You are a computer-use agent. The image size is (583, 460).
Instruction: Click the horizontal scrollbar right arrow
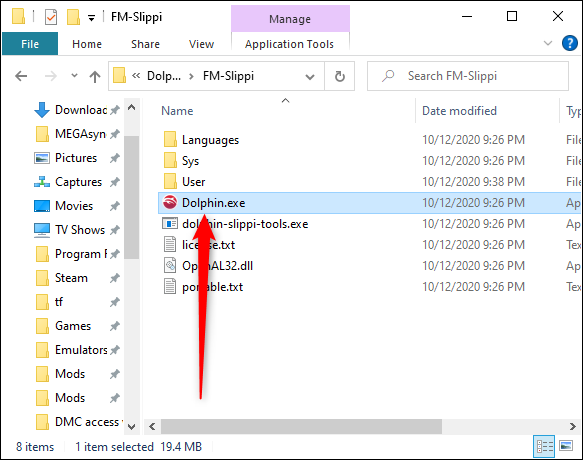point(573,426)
